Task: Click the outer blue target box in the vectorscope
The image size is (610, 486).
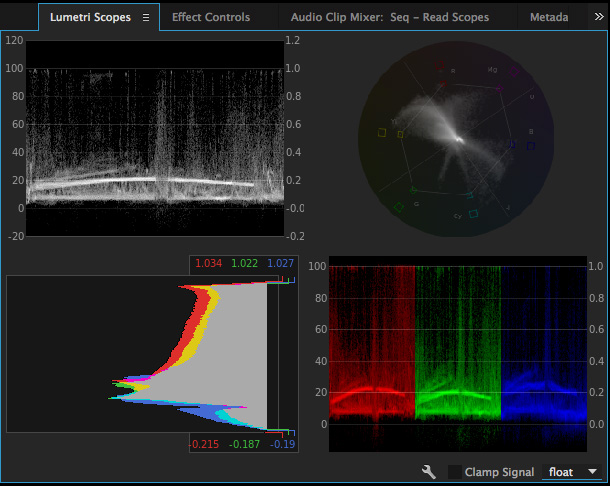Action: pos(531,146)
